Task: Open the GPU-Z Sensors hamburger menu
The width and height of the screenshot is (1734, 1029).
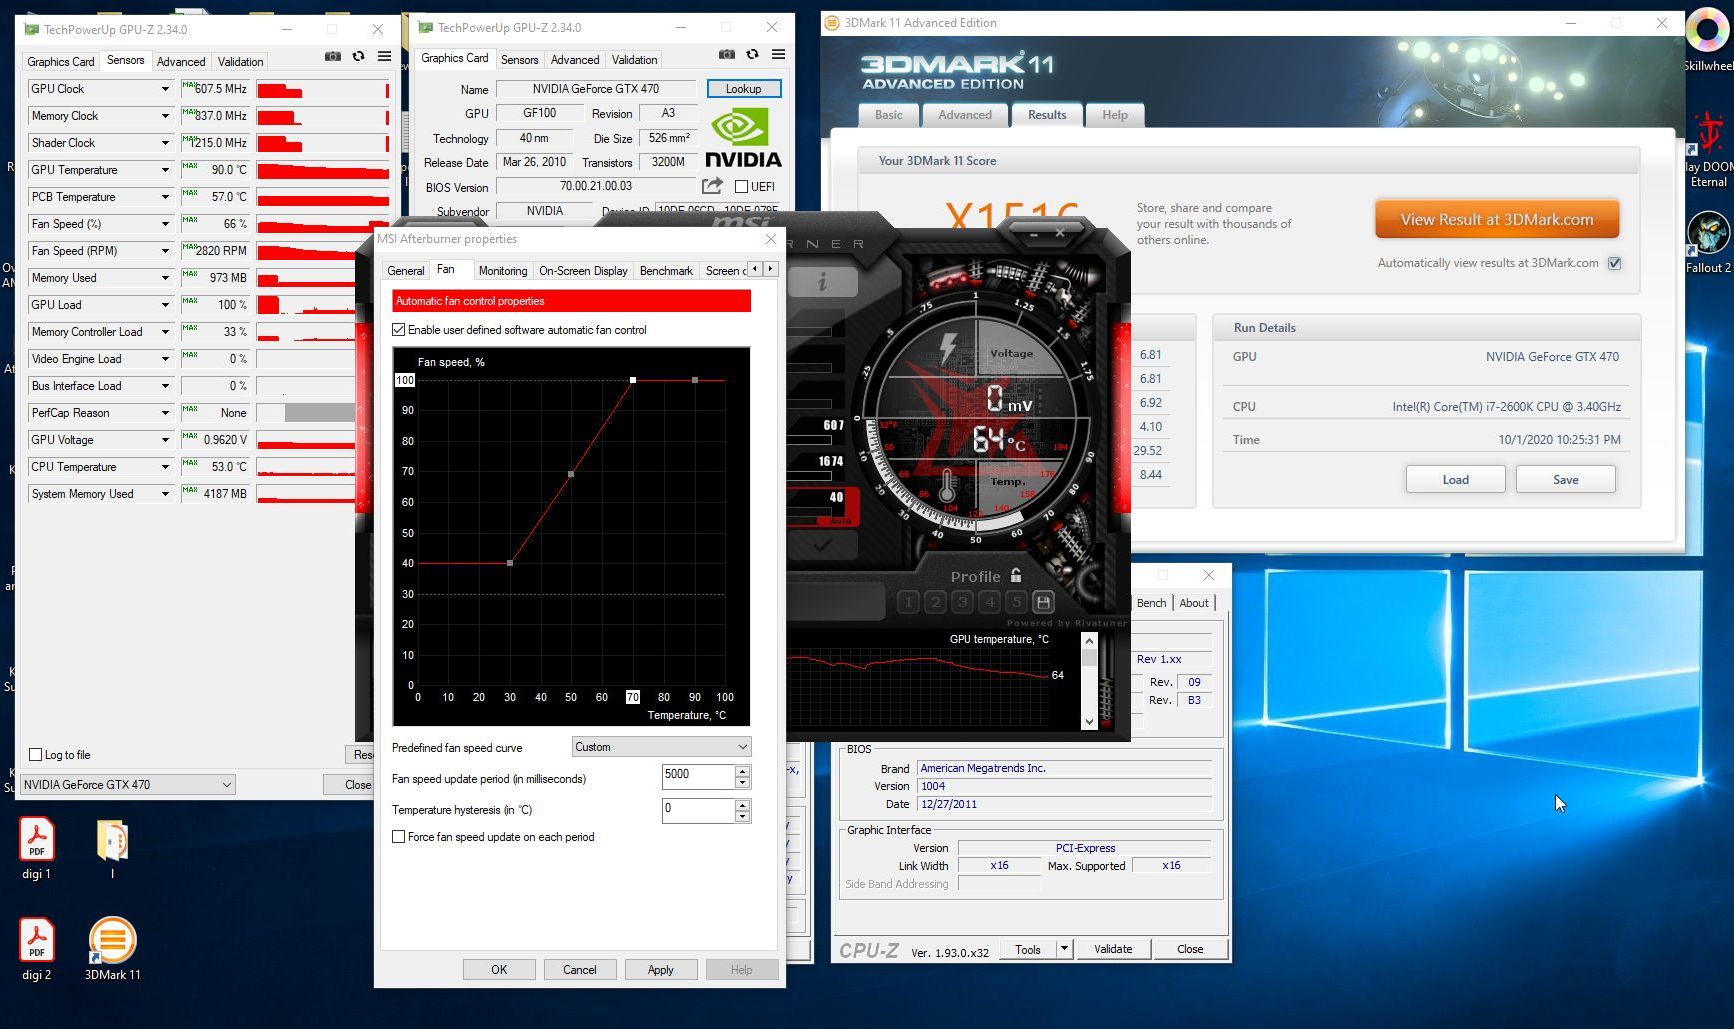Action: click(384, 57)
